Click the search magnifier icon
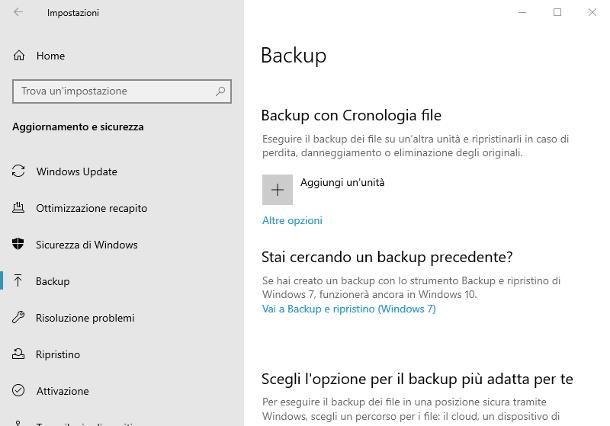 [x=221, y=91]
